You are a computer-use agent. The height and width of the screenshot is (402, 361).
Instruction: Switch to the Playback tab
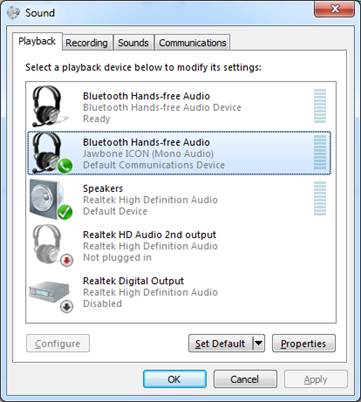(x=37, y=42)
